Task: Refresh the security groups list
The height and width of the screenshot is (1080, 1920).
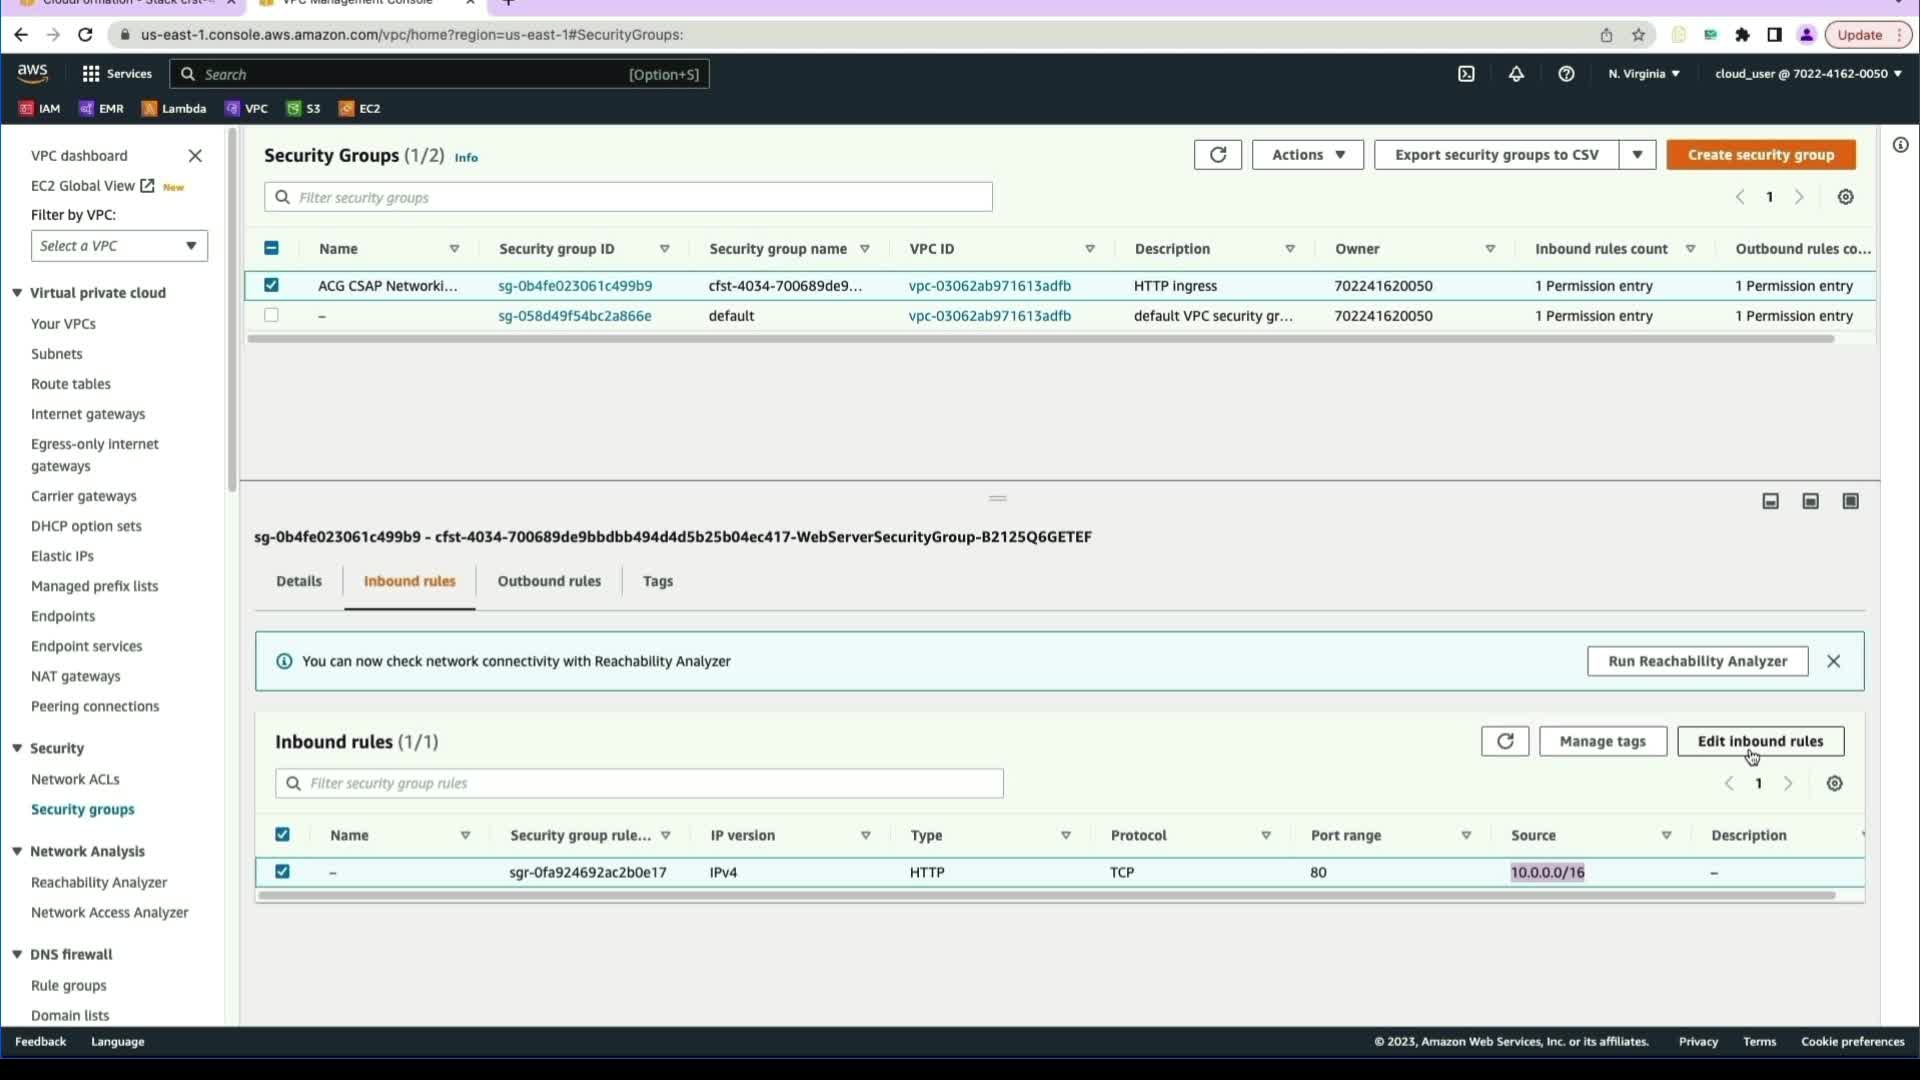Action: point(1217,155)
